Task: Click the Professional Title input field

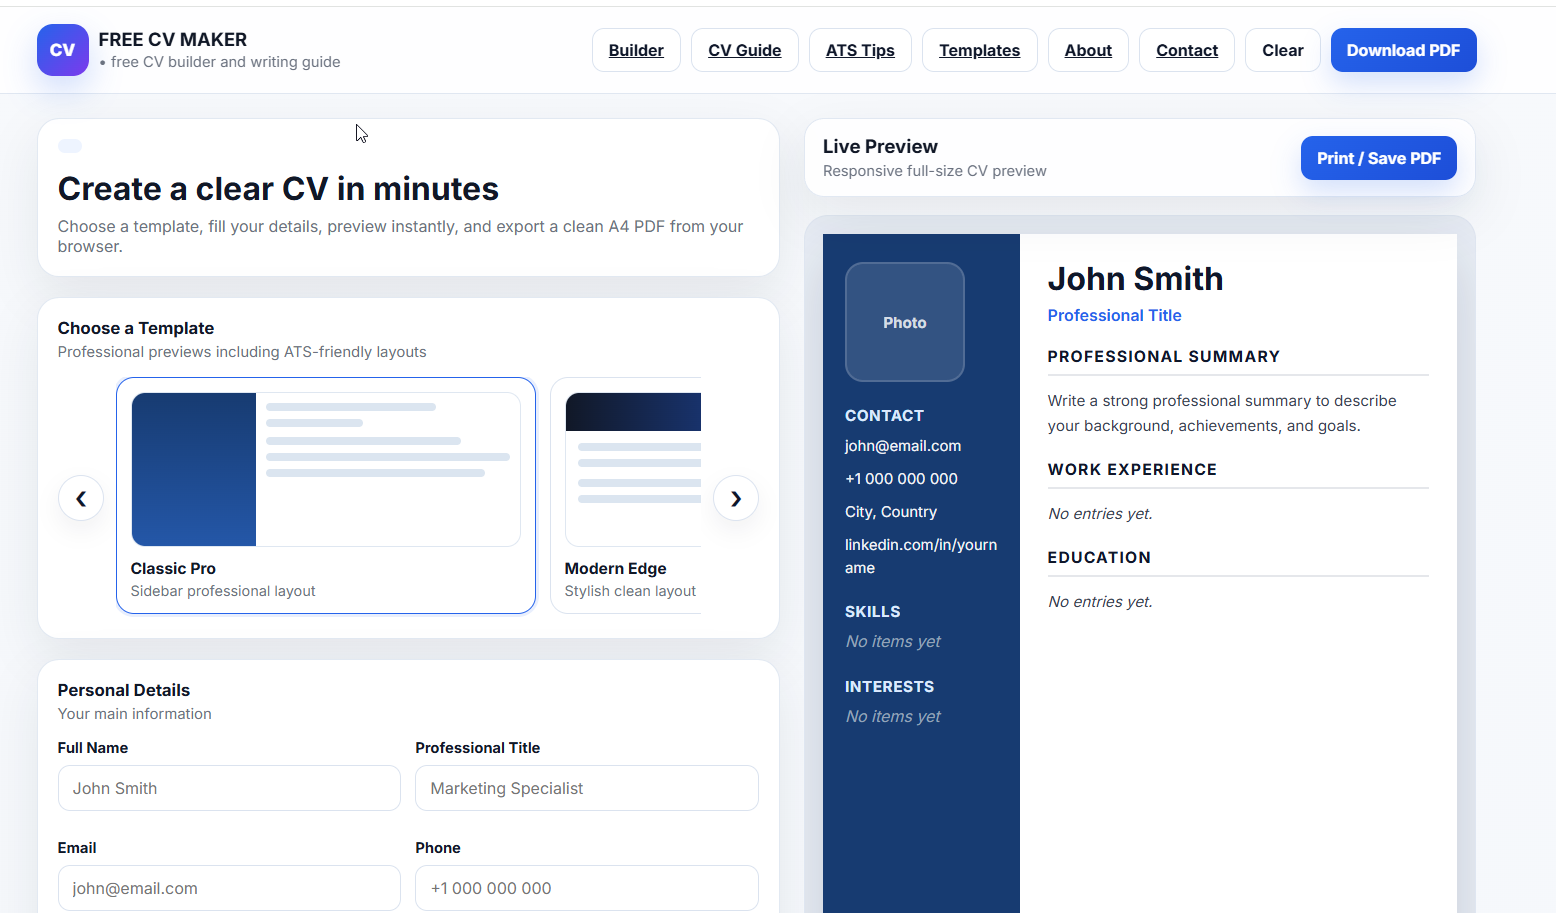Action: (587, 788)
